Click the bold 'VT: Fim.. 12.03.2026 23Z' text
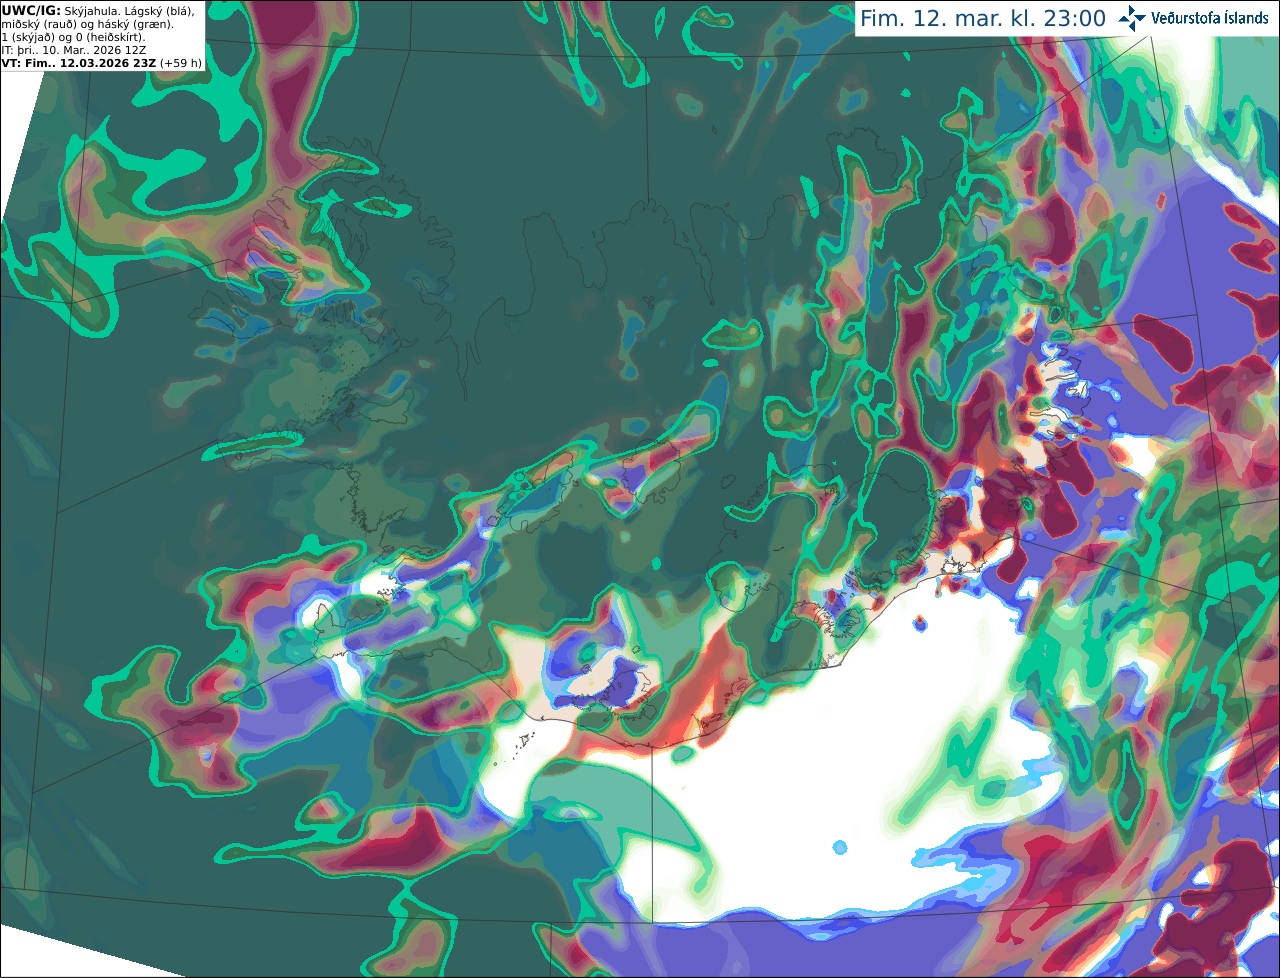This screenshot has height=978, width=1280. tap(79, 63)
